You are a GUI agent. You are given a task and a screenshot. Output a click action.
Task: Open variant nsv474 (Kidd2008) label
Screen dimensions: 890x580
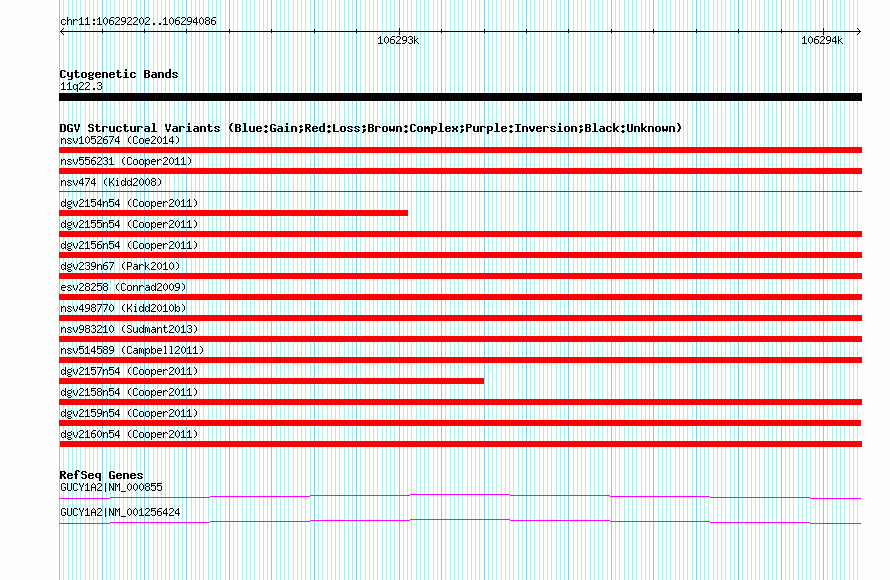point(111,182)
